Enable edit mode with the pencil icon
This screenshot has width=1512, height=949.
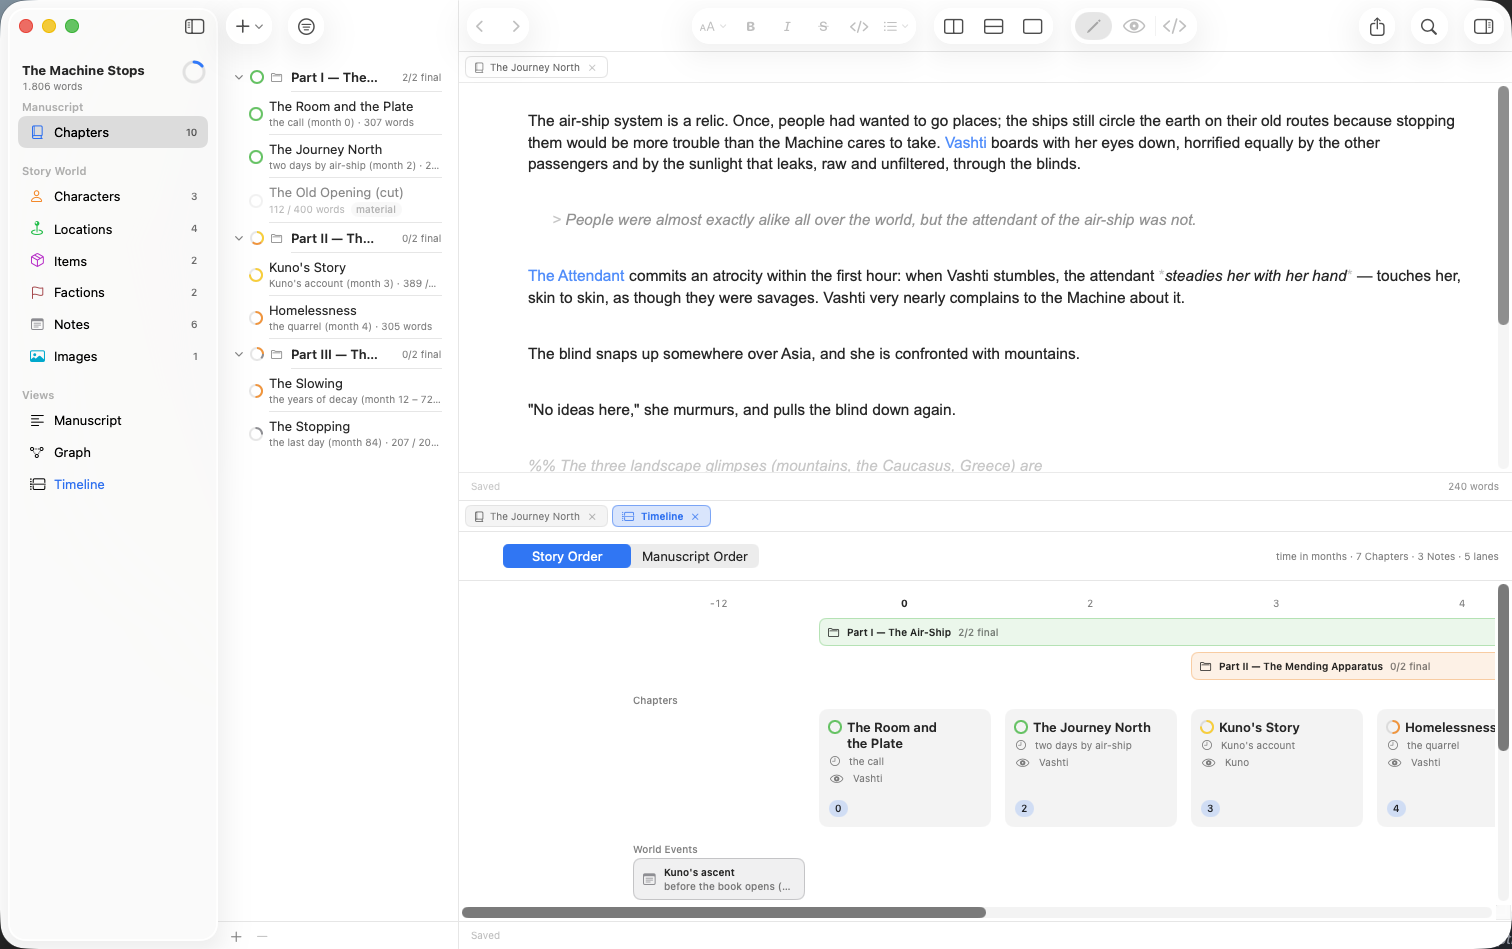[x=1093, y=27]
